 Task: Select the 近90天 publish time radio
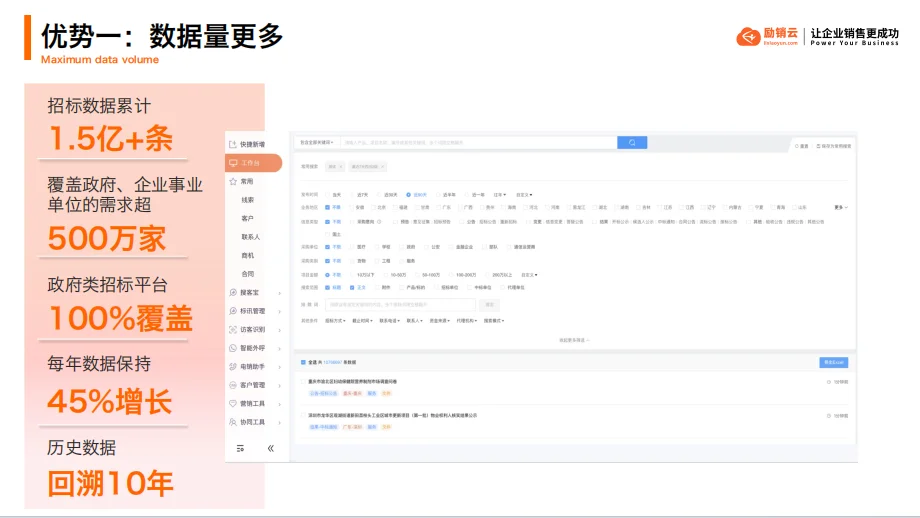point(408,195)
